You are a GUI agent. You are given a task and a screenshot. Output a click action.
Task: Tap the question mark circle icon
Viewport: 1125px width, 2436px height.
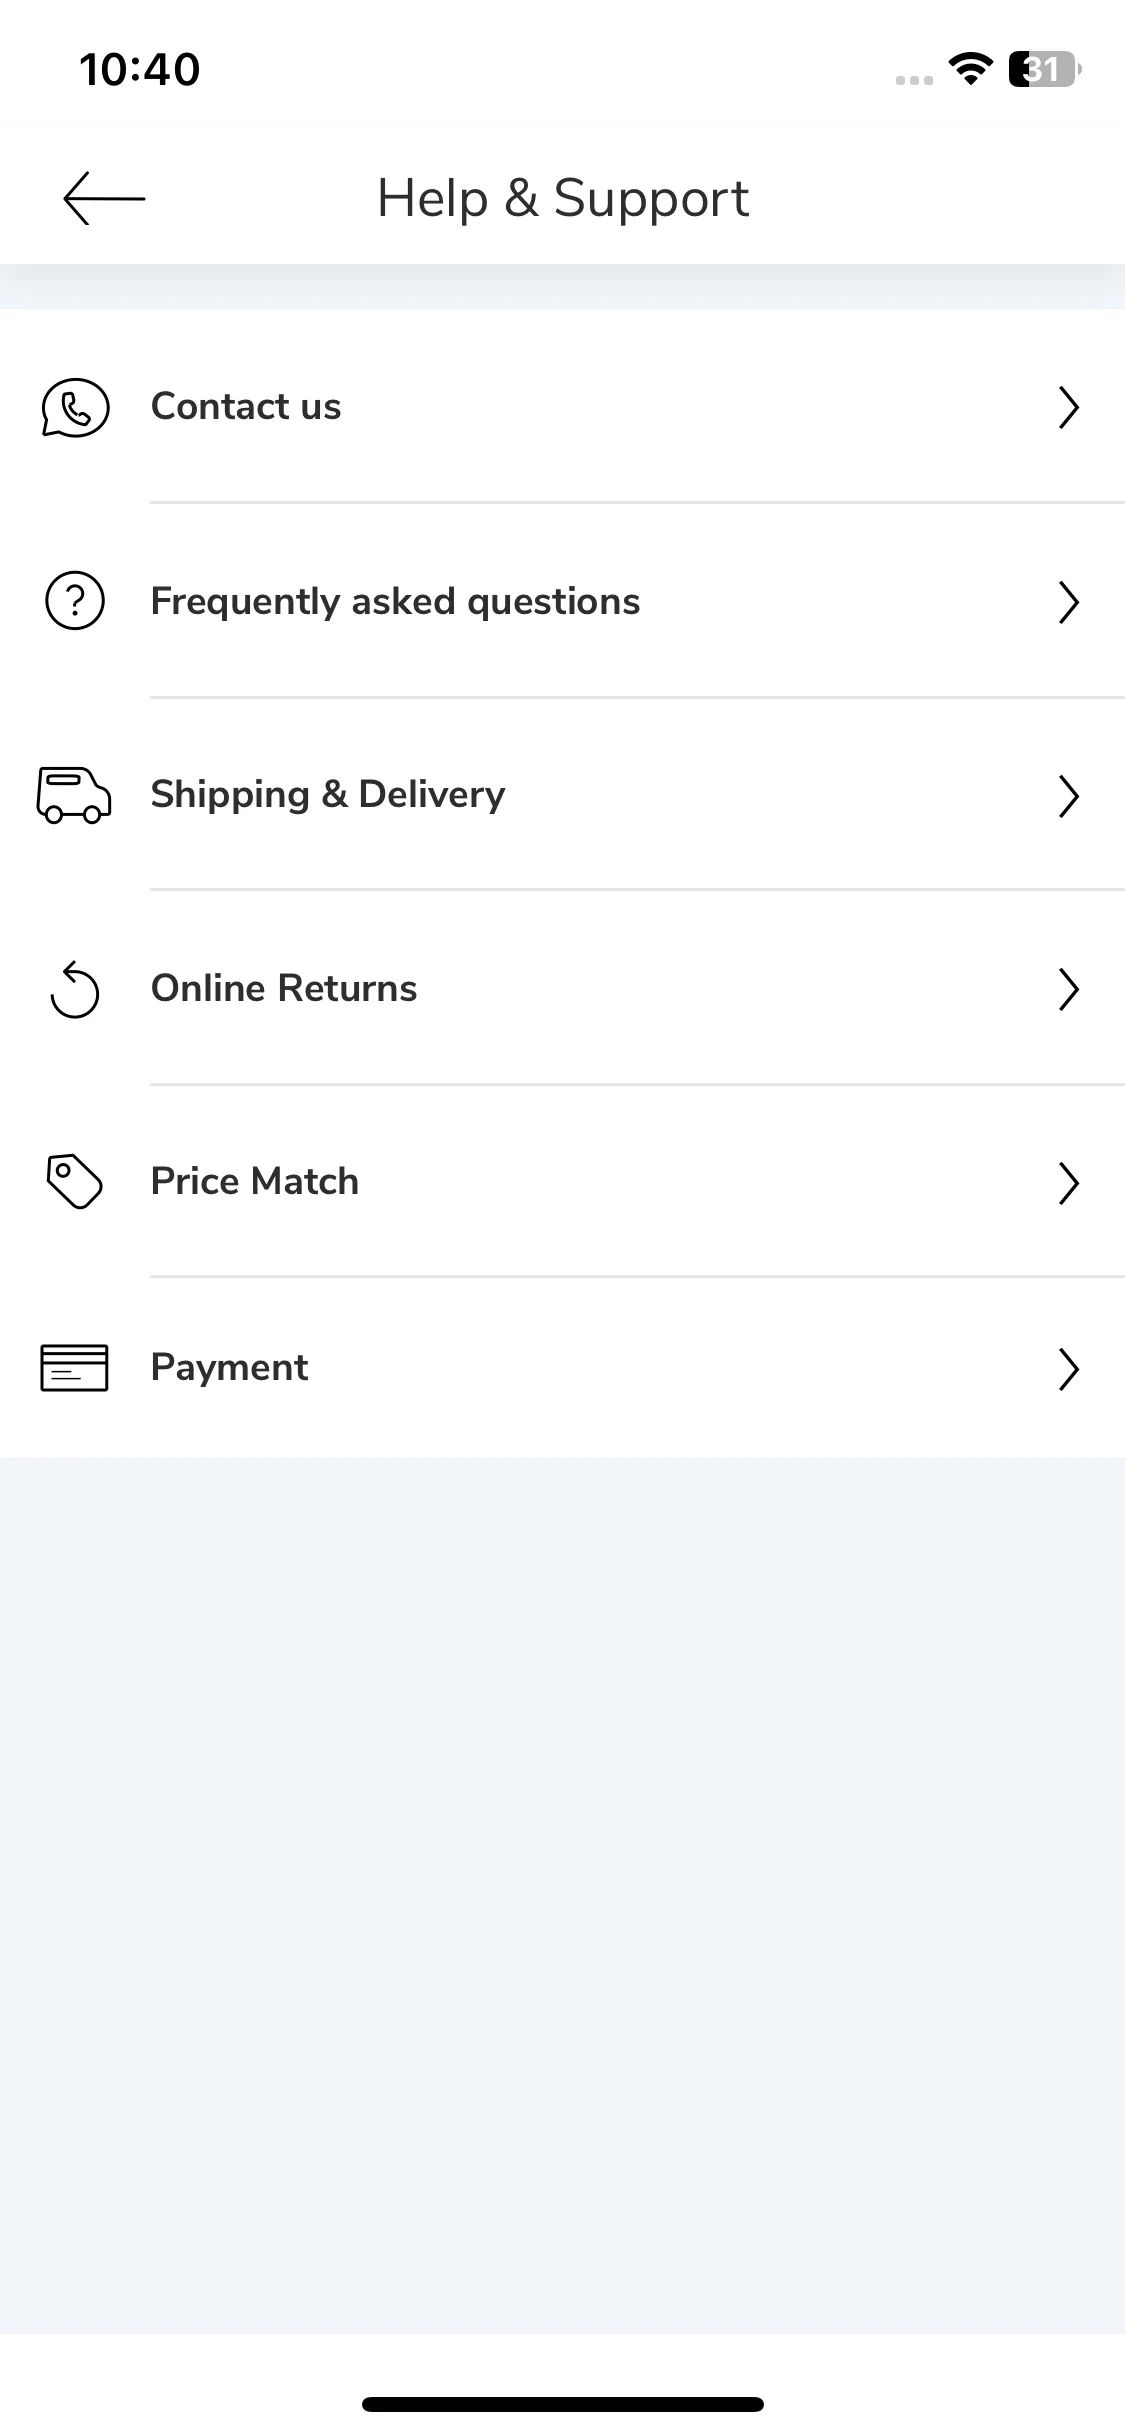click(75, 601)
